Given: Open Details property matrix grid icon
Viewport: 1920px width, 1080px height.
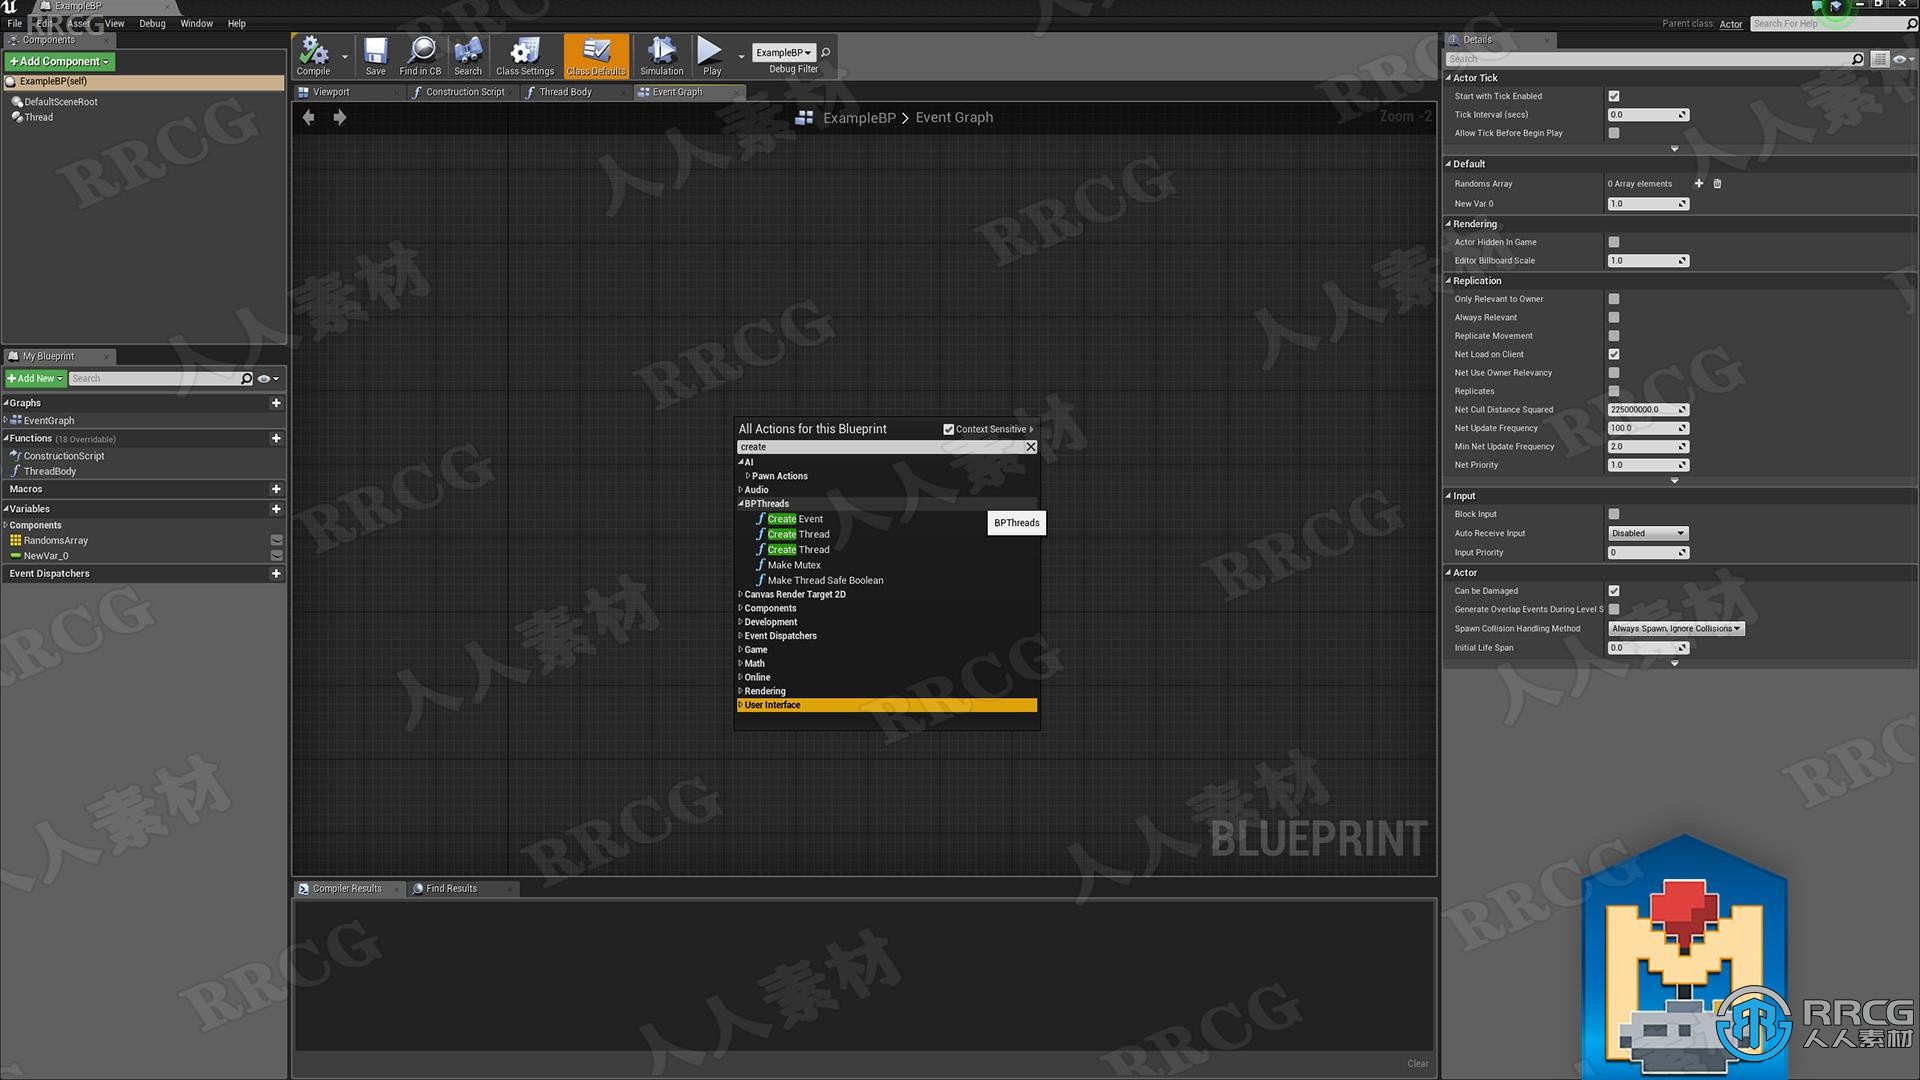Looking at the screenshot, I should click(1880, 59).
